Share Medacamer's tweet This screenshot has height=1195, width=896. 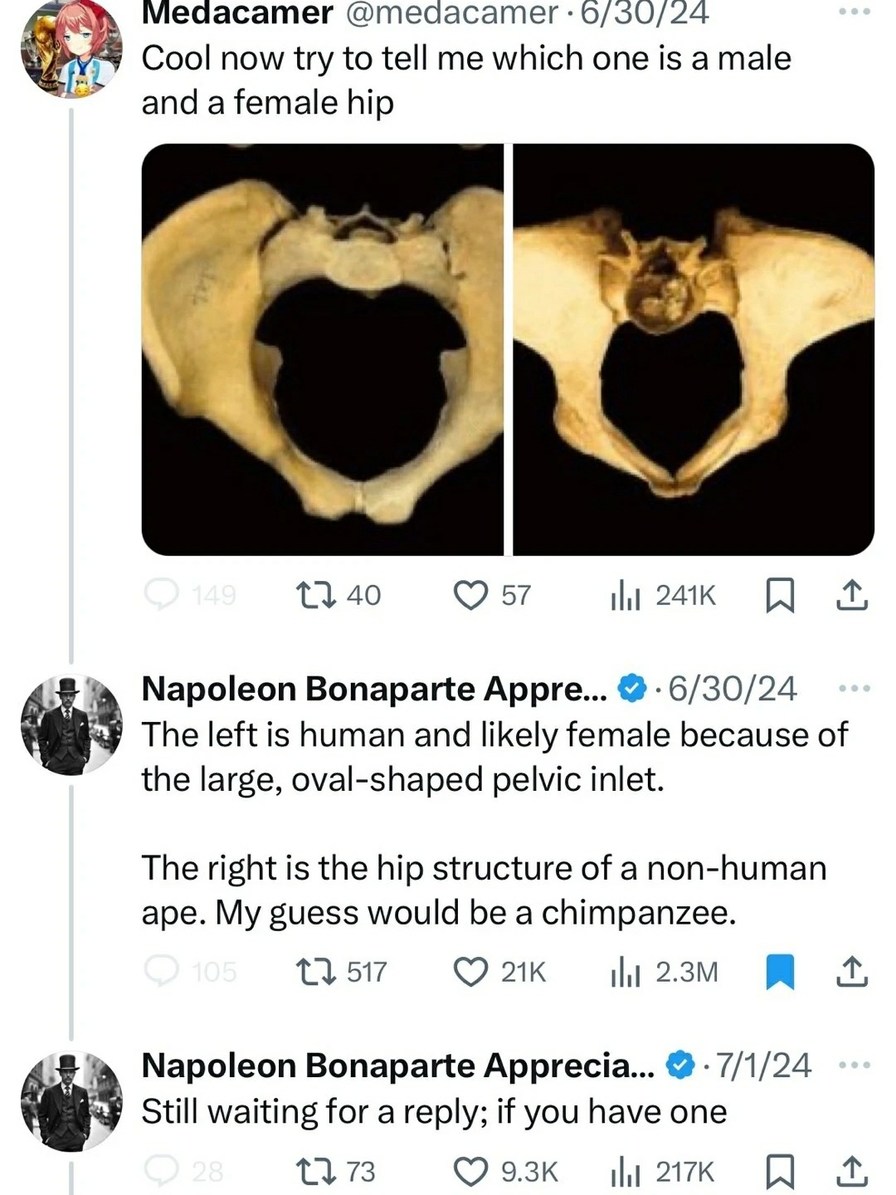coord(847,596)
